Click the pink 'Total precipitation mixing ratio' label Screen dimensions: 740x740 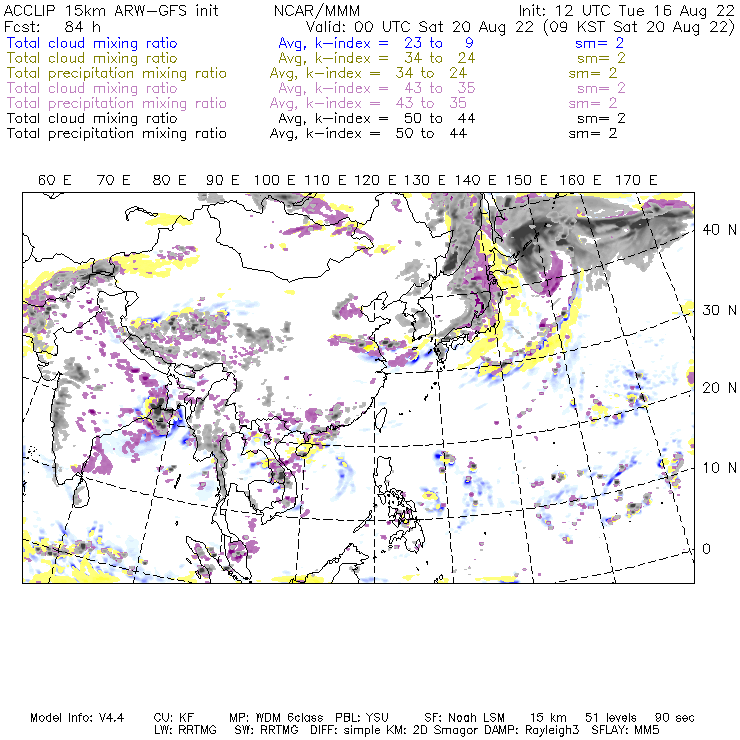point(117,103)
